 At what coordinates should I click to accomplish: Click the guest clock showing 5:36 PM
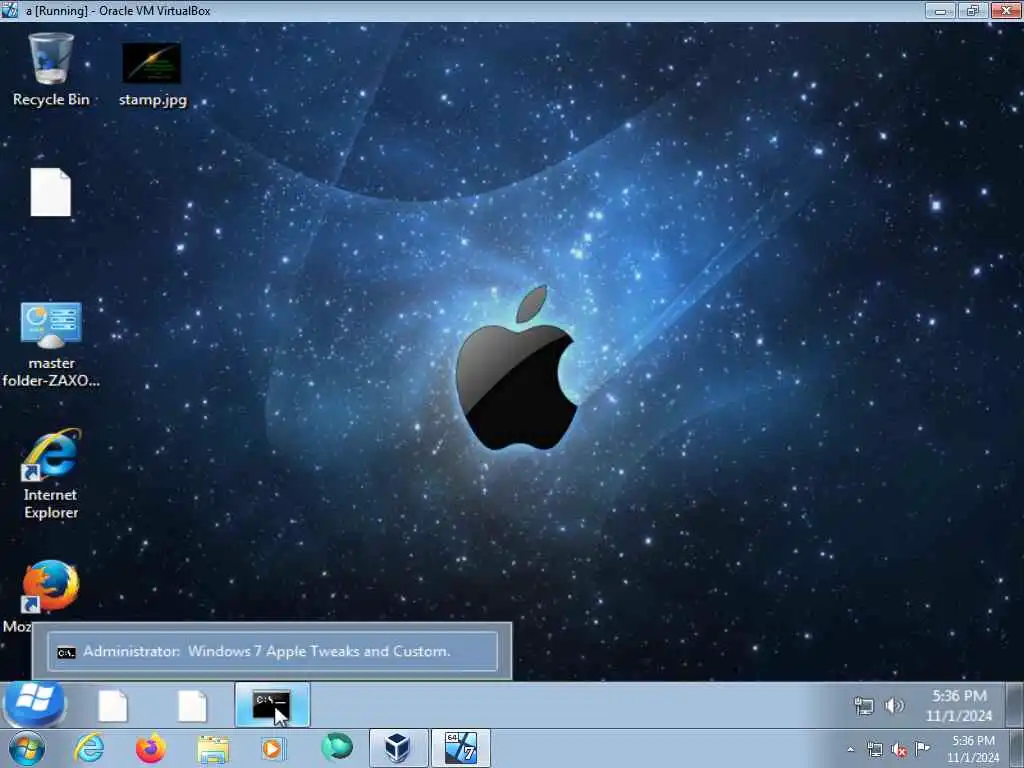click(959, 705)
